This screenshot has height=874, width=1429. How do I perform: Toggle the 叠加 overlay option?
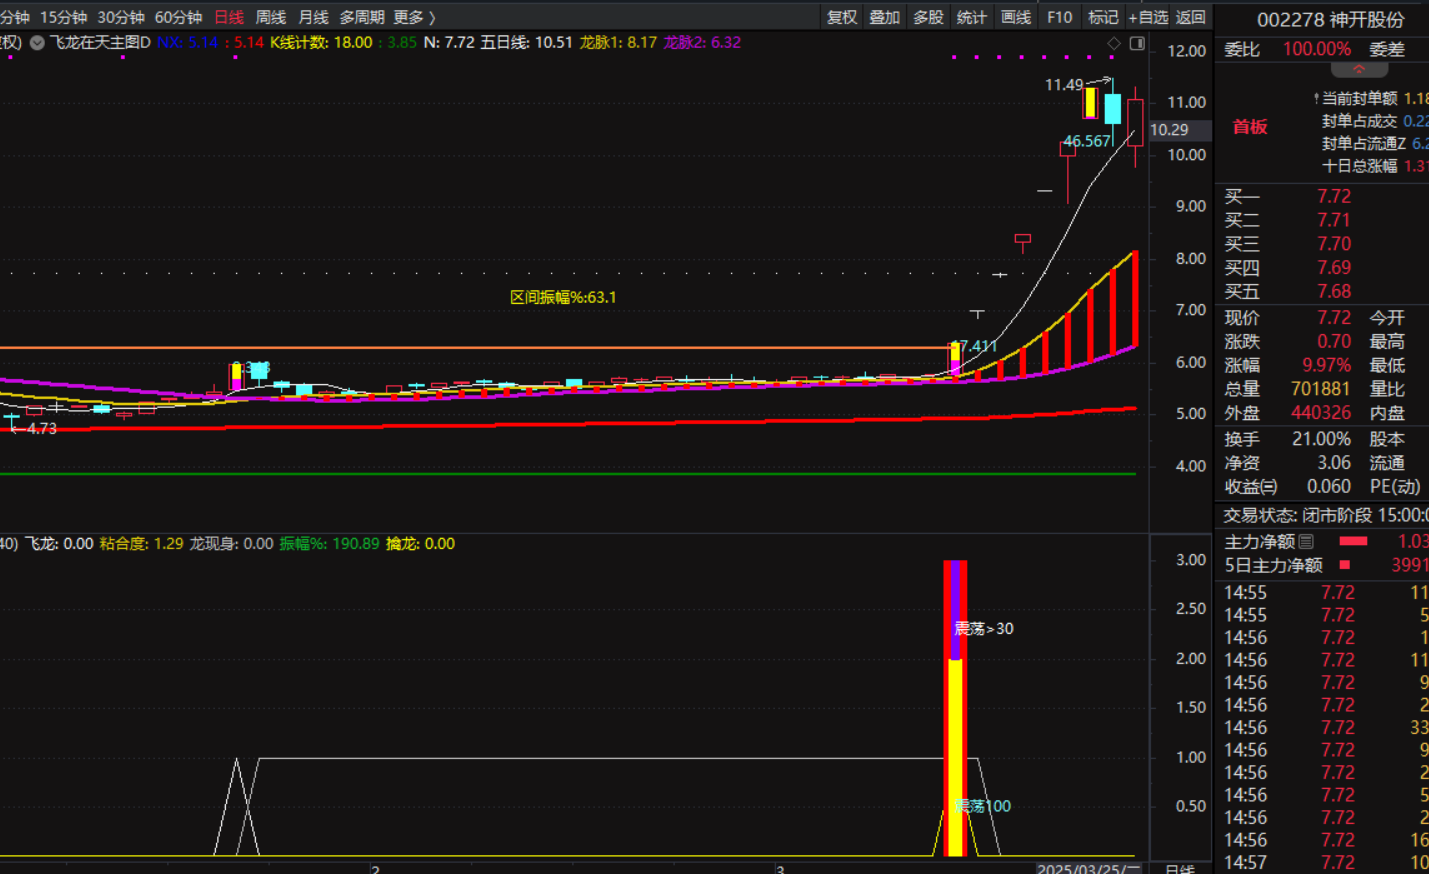[884, 17]
